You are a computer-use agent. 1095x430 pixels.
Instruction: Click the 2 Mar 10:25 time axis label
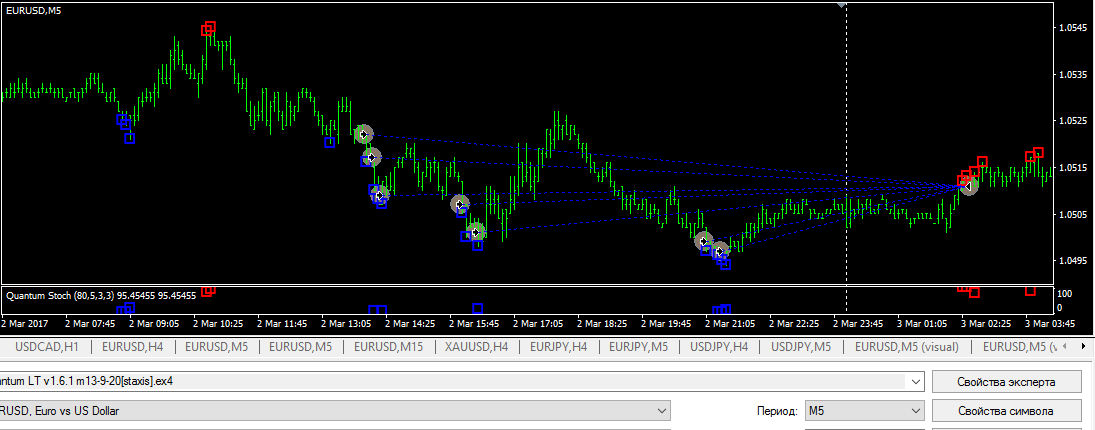pos(217,324)
